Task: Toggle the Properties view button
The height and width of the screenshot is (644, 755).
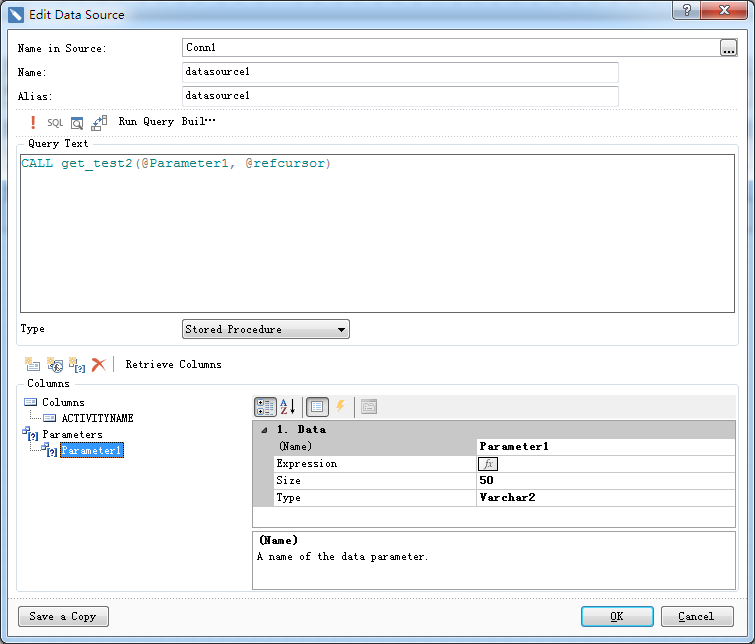Action: pos(317,407)
